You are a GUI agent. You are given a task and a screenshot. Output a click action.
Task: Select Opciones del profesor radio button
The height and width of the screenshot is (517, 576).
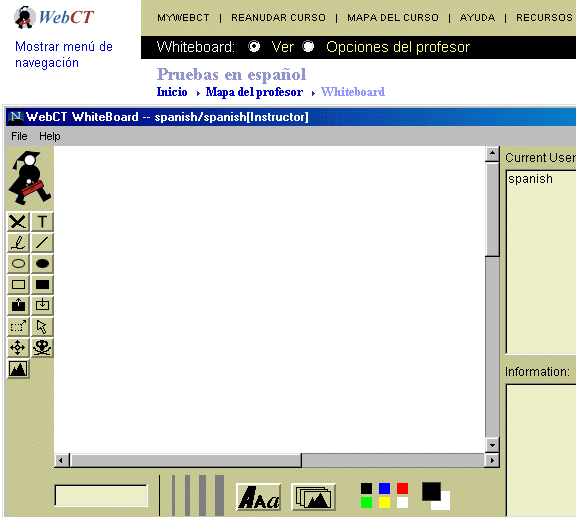(x=308, y=47)
